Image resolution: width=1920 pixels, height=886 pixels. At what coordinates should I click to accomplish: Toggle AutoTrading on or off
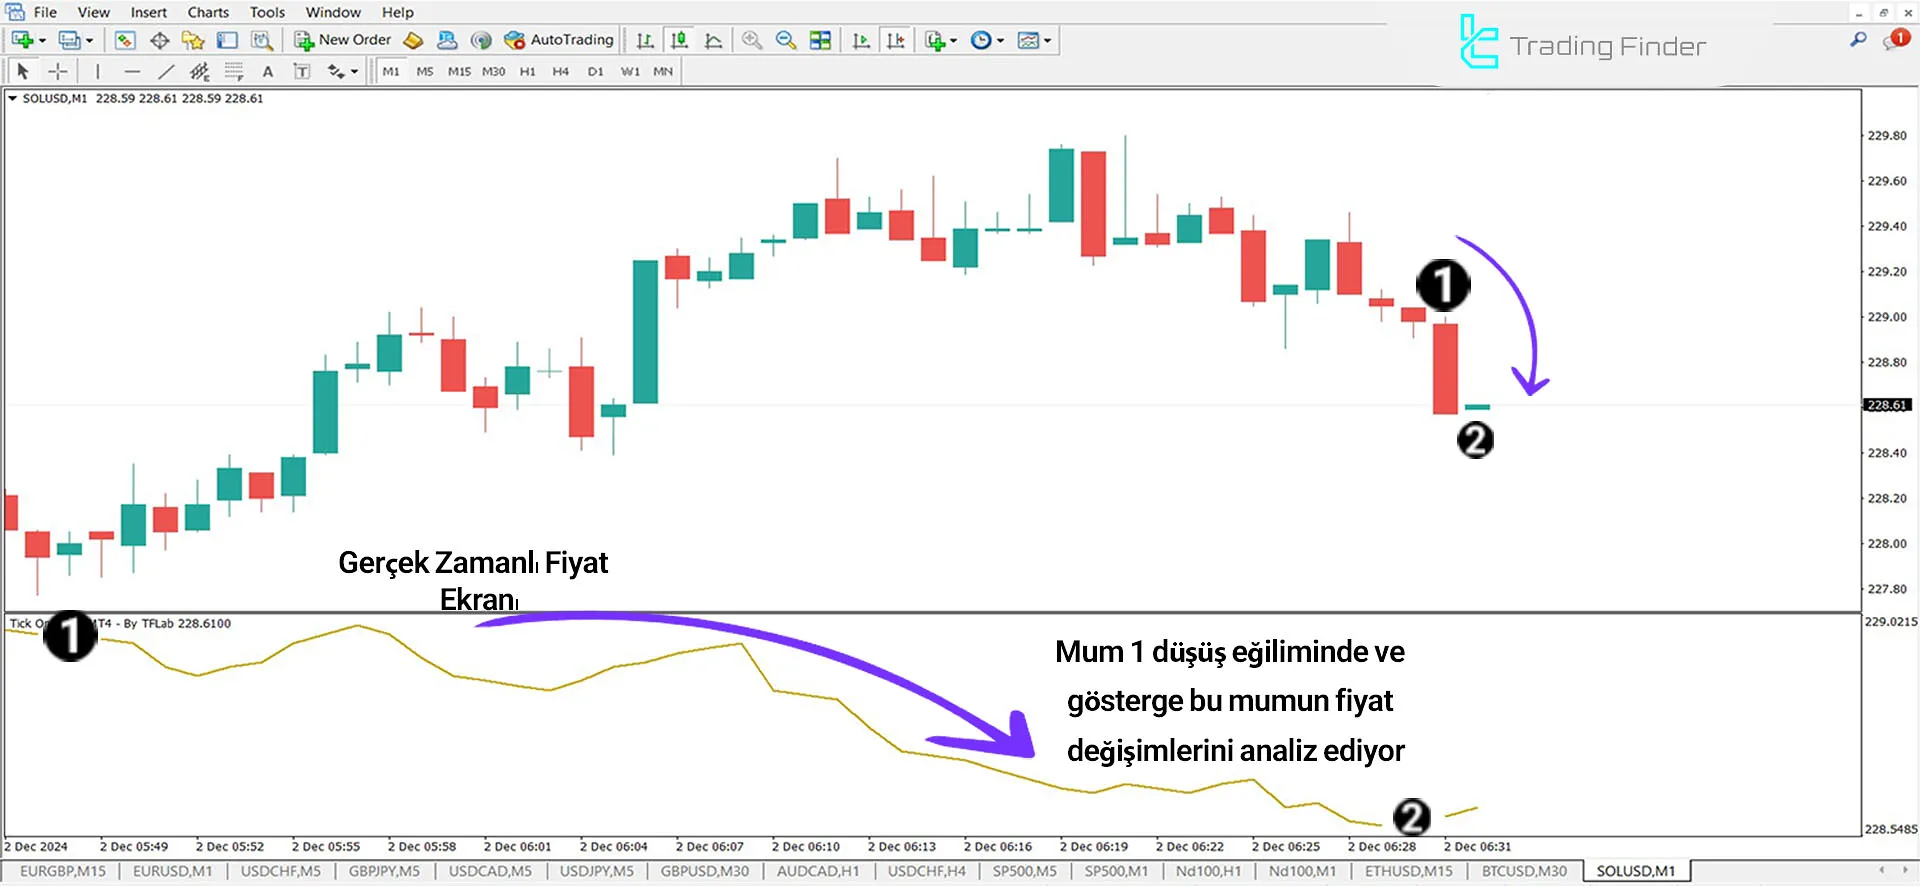pos(559,40)
